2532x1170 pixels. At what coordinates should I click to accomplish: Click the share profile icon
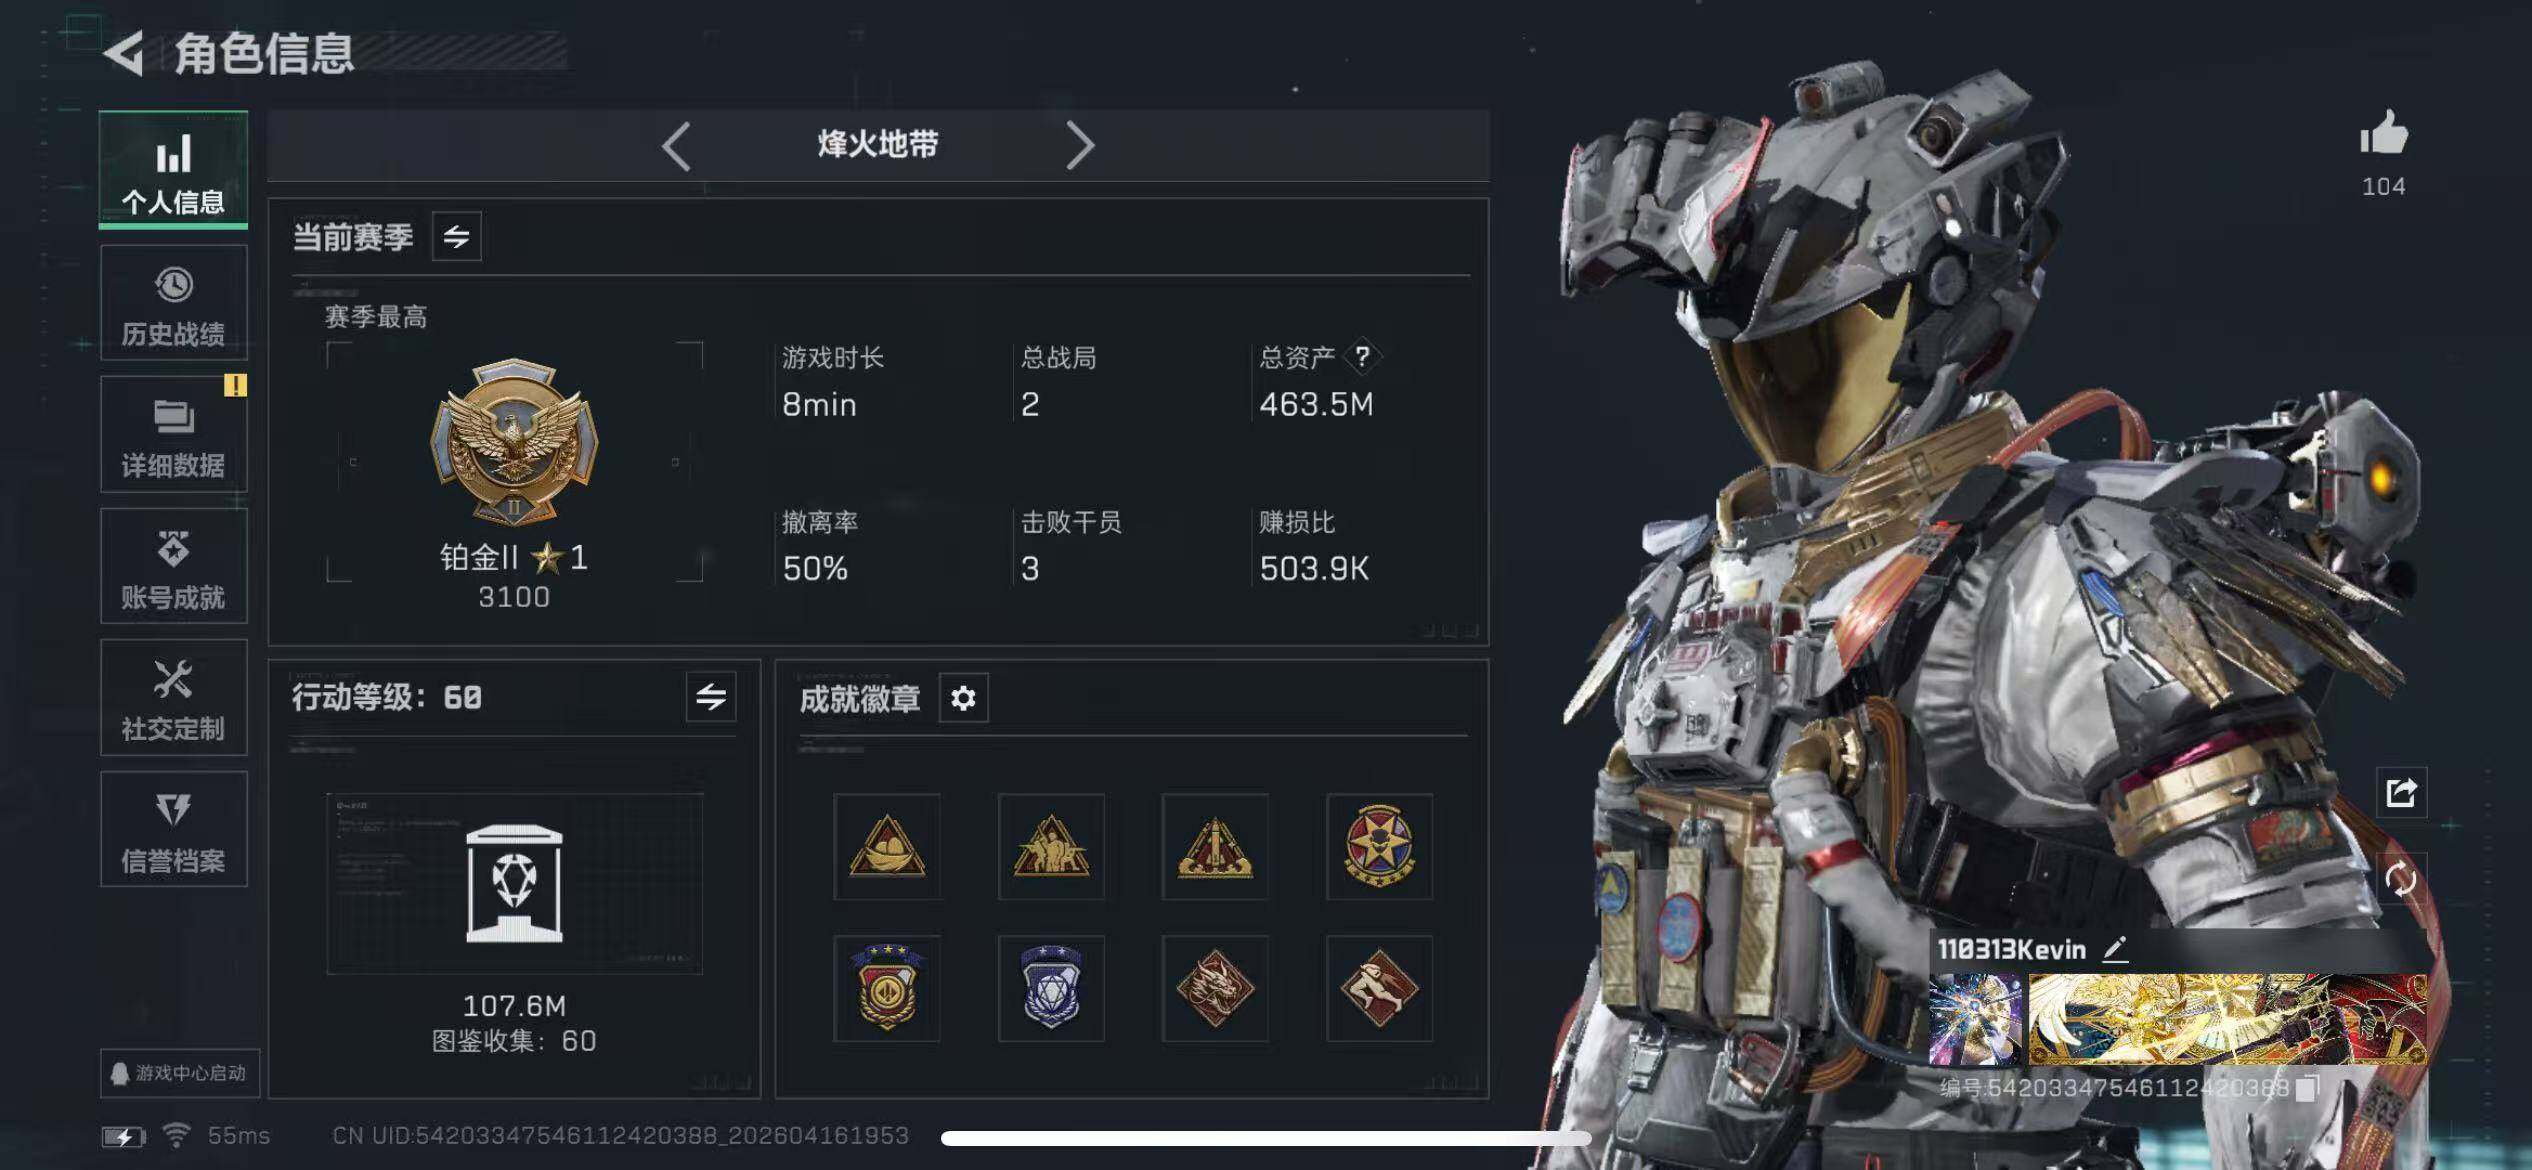2401,793
